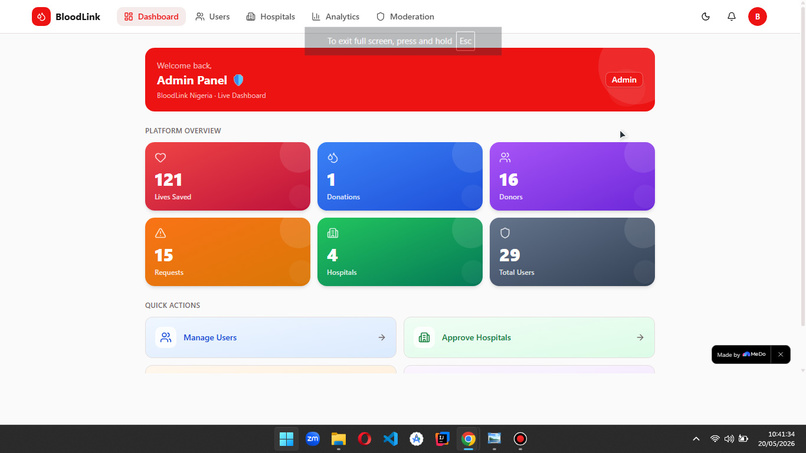Click the Approve Hospitals quick action

[529, 337]
